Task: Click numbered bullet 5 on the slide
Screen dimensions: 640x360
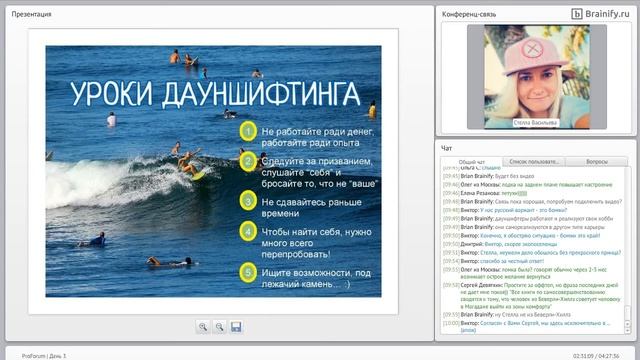Action: tap(248, 273)
